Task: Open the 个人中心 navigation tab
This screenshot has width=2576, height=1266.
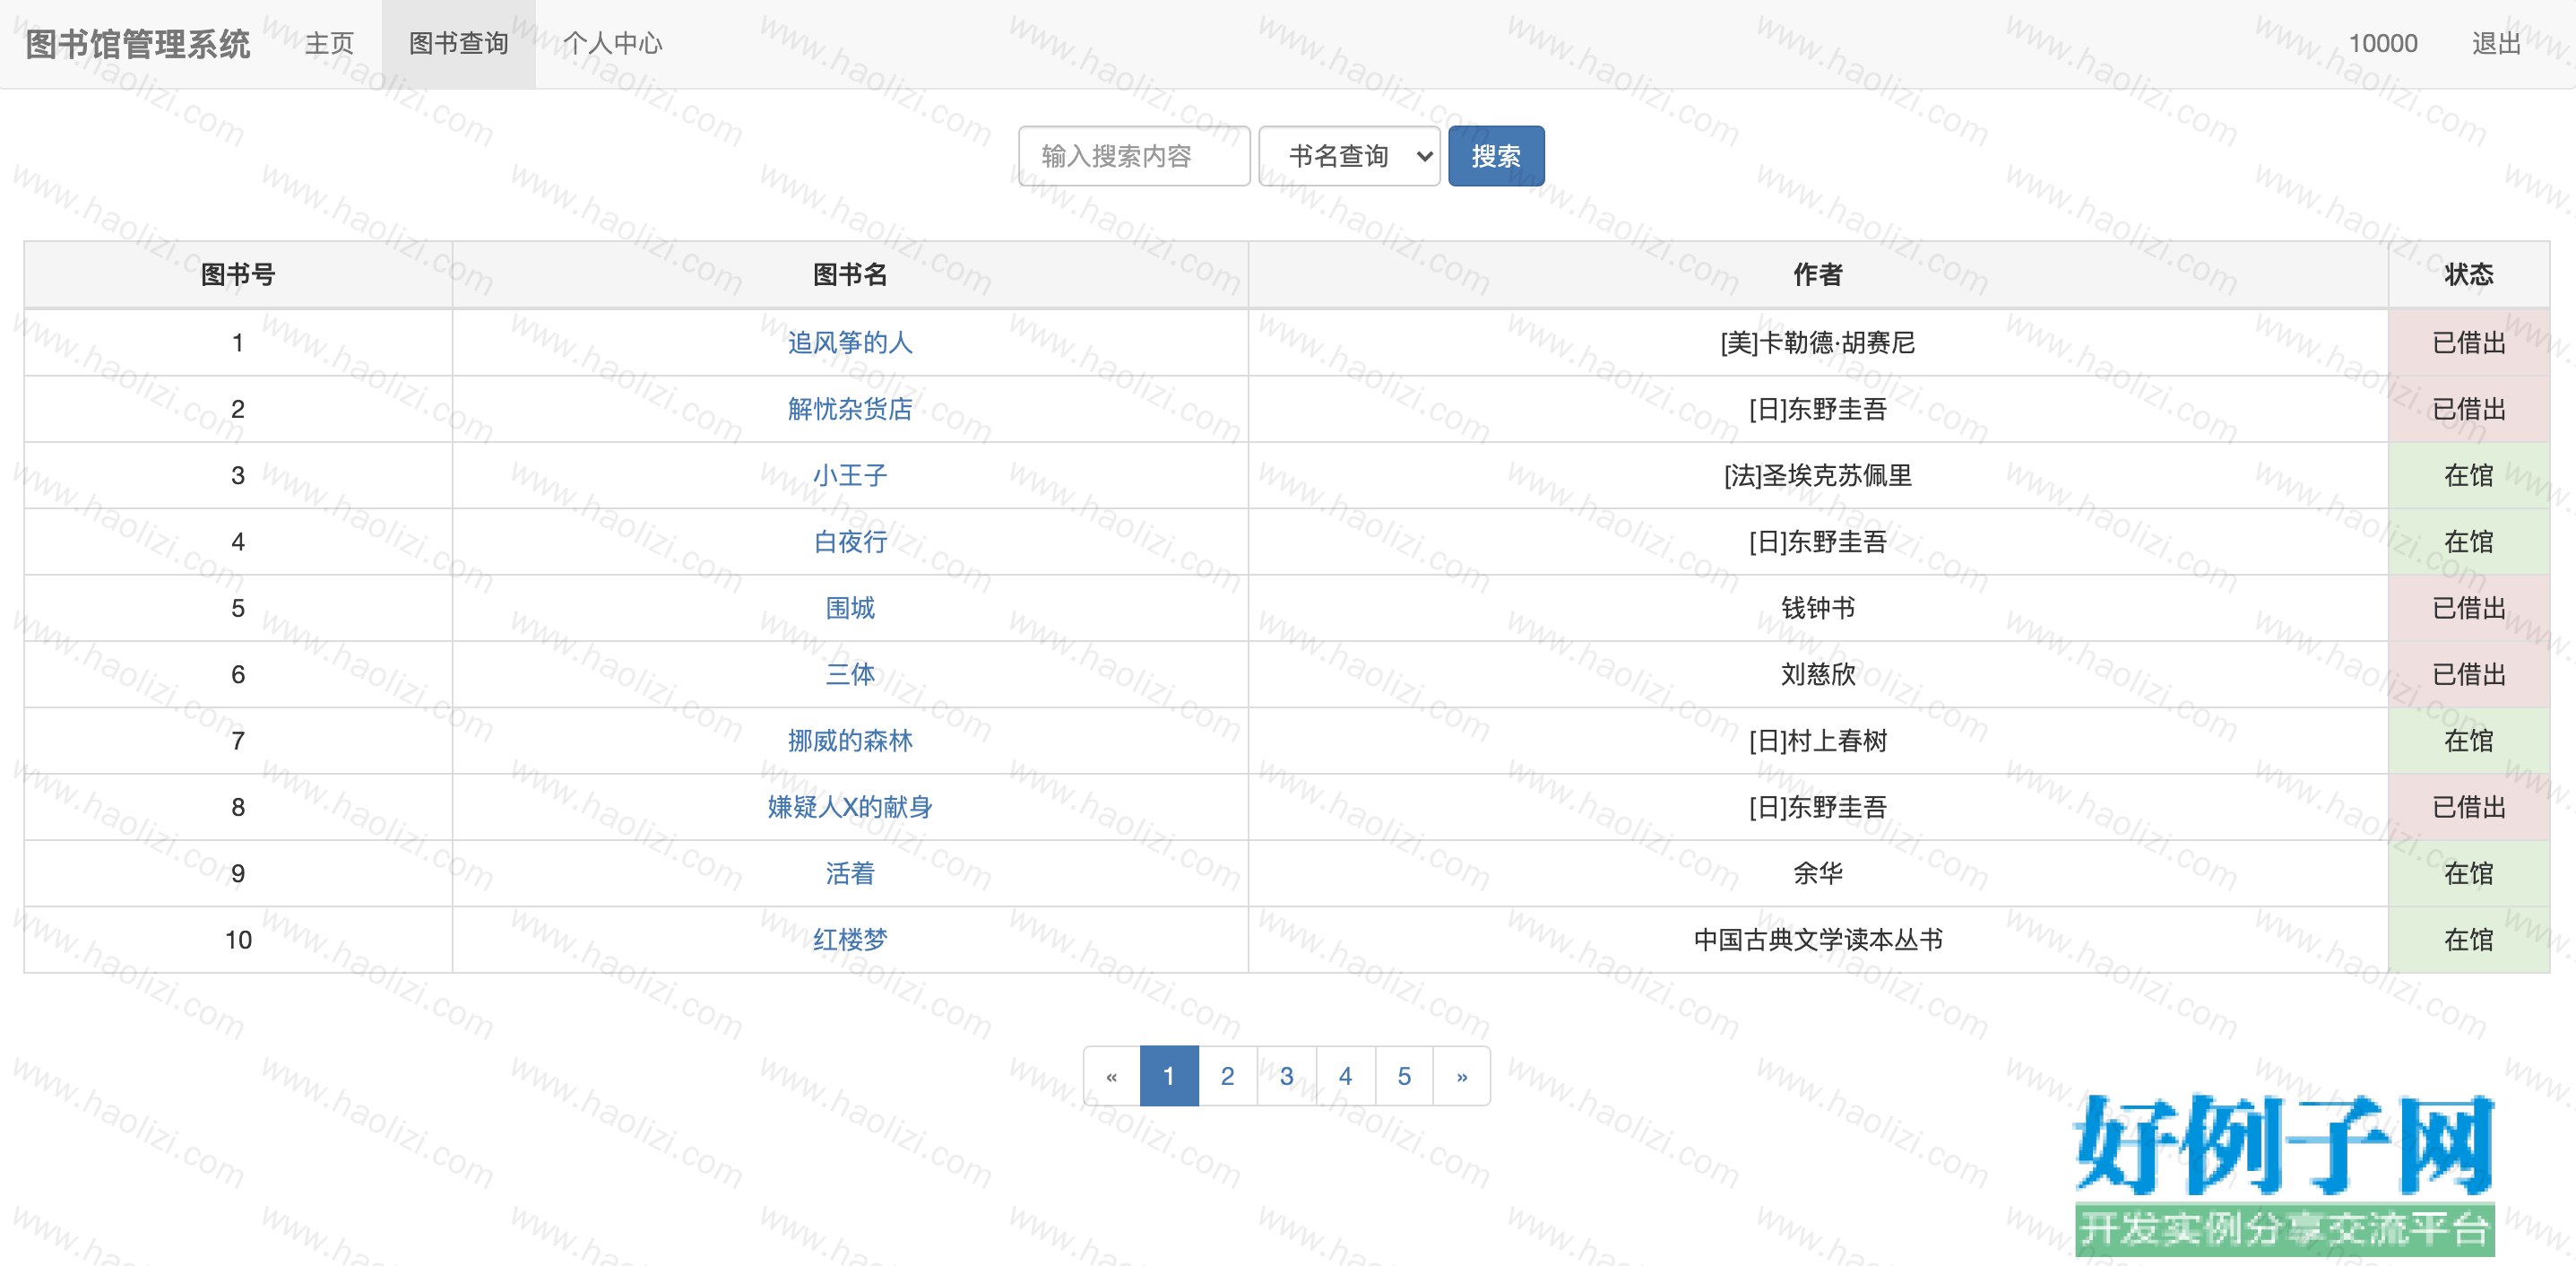Action: tap(612, 44)
